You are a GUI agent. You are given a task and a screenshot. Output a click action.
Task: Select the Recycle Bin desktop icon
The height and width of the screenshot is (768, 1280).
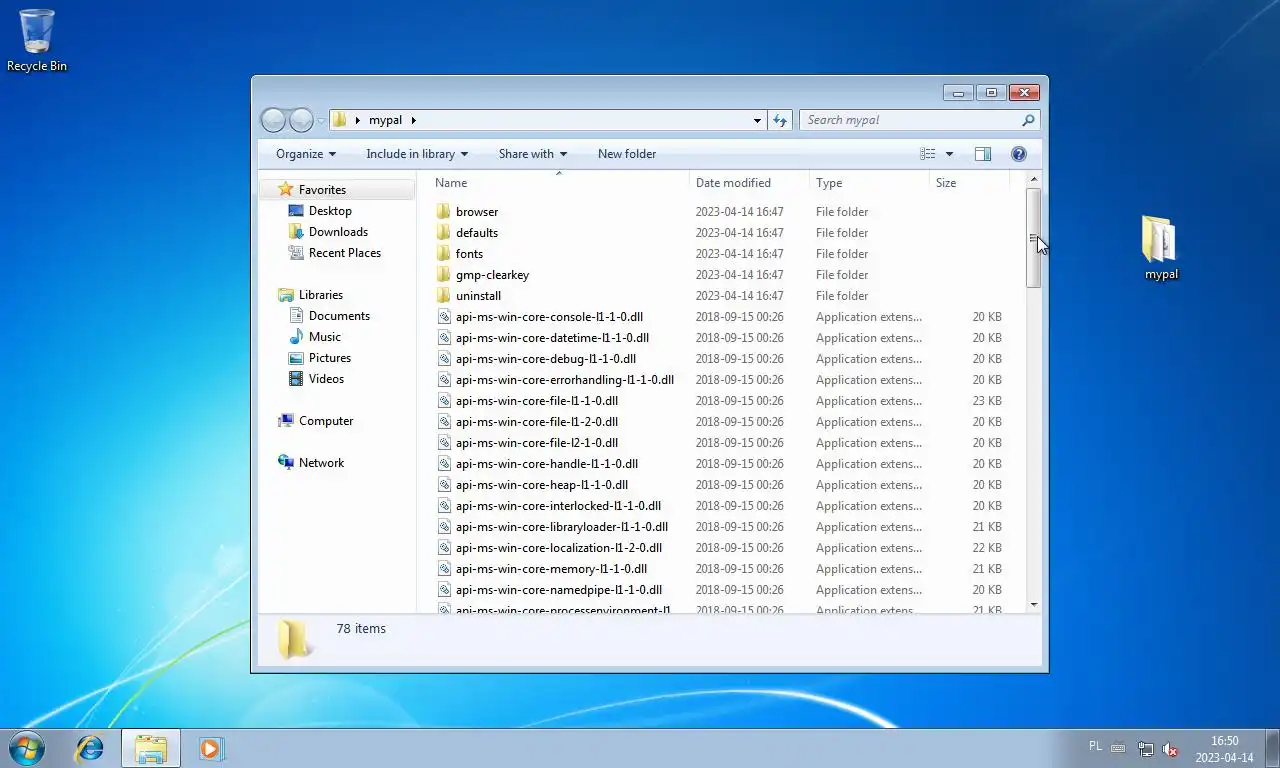click(37, 40)
